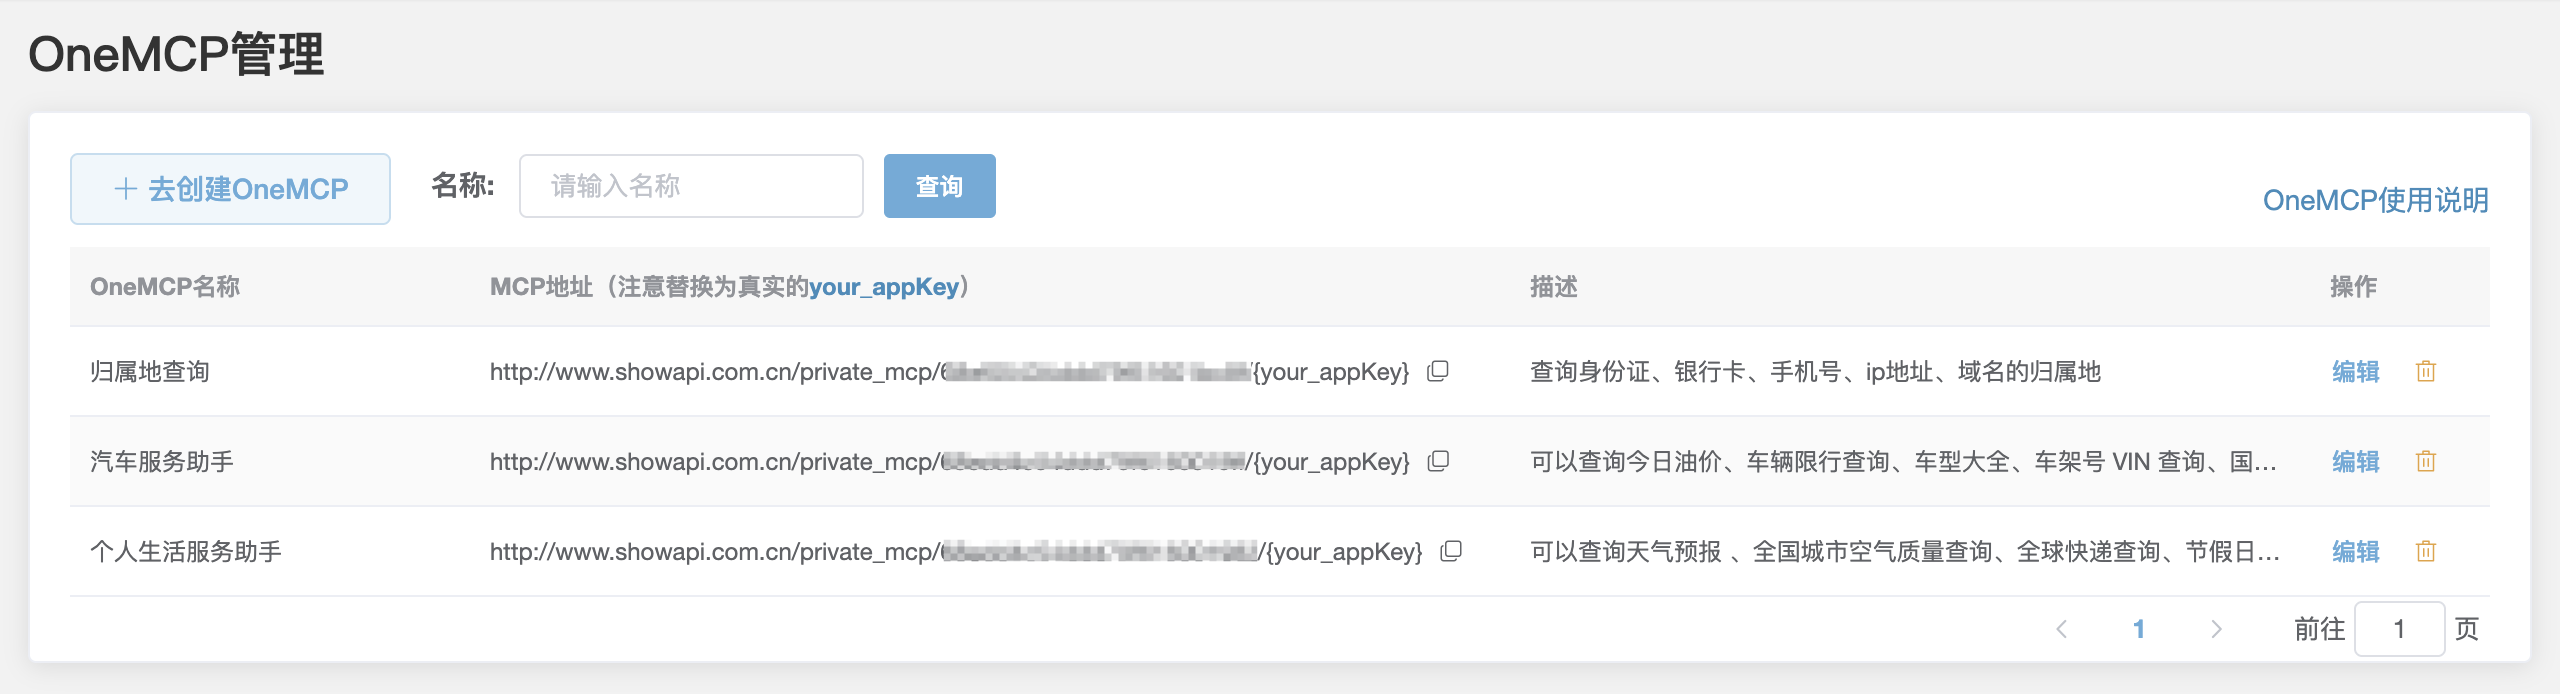The height and width of the screenshot is (694, 2560).
Task: Edit the 个人生活服务助手 entry
Action: tap(2355, 552)
